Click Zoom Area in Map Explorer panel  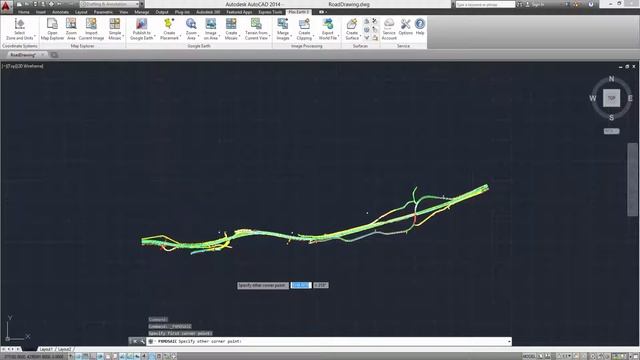pos(71,29)
